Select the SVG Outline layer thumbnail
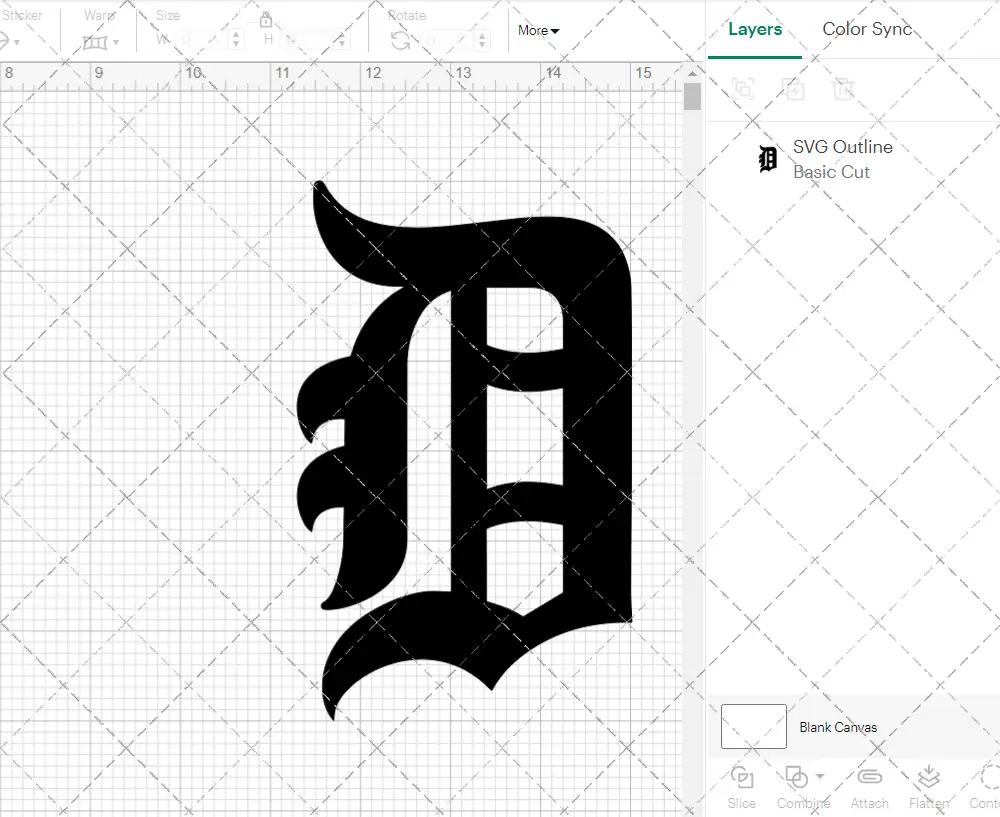Viewport: 1000px width, 817px height. pos(768,159)
